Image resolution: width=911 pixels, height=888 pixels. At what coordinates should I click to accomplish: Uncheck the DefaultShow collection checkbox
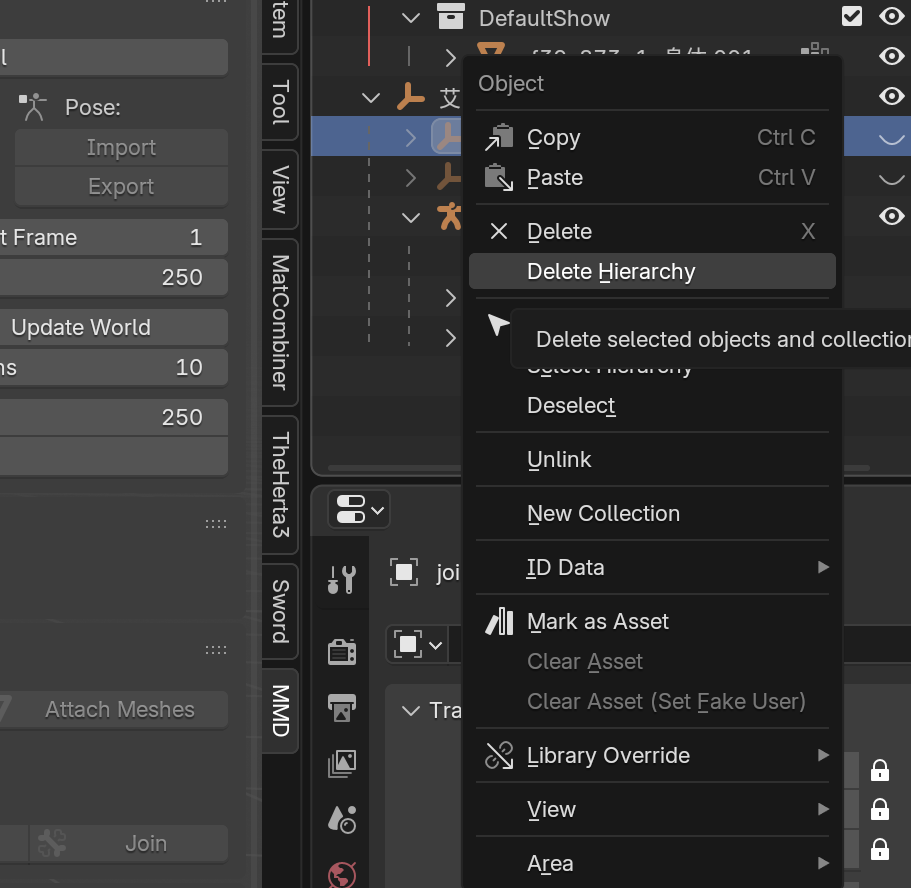pos(852,16)
